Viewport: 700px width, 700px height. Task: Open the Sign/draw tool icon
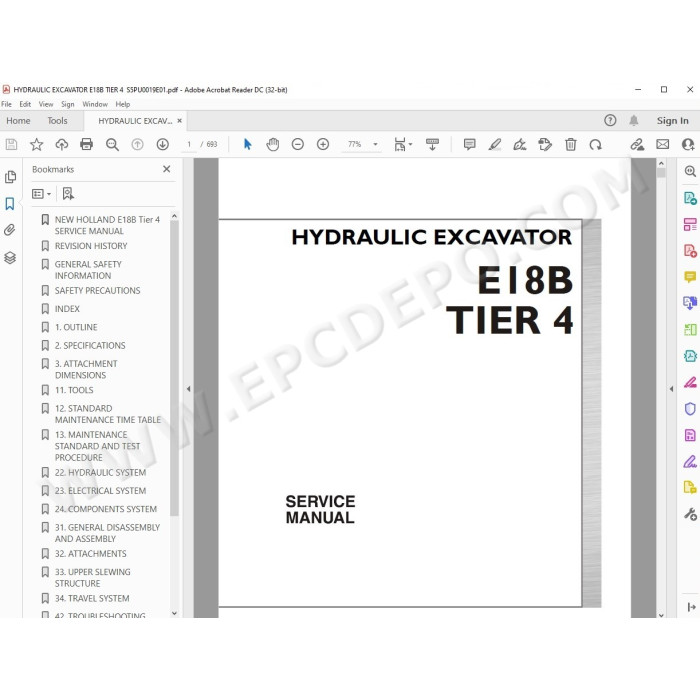pyautogui.click(x=520, y=144)
